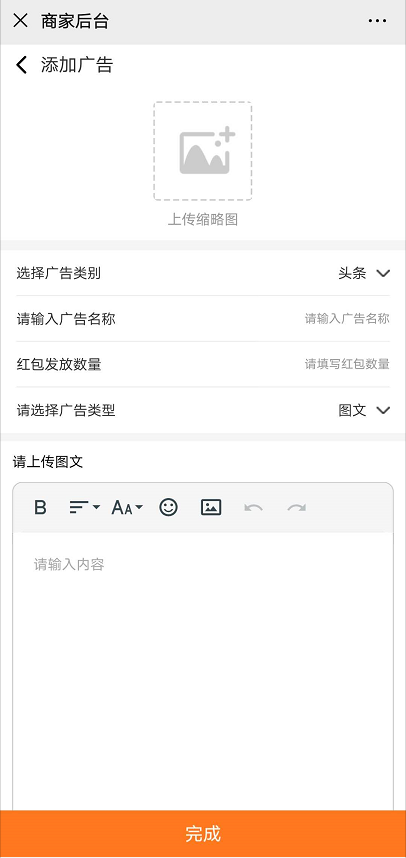
Task: Expand 选择广告类别 dropdown showing 头条
Action: [x=202, y=273]
